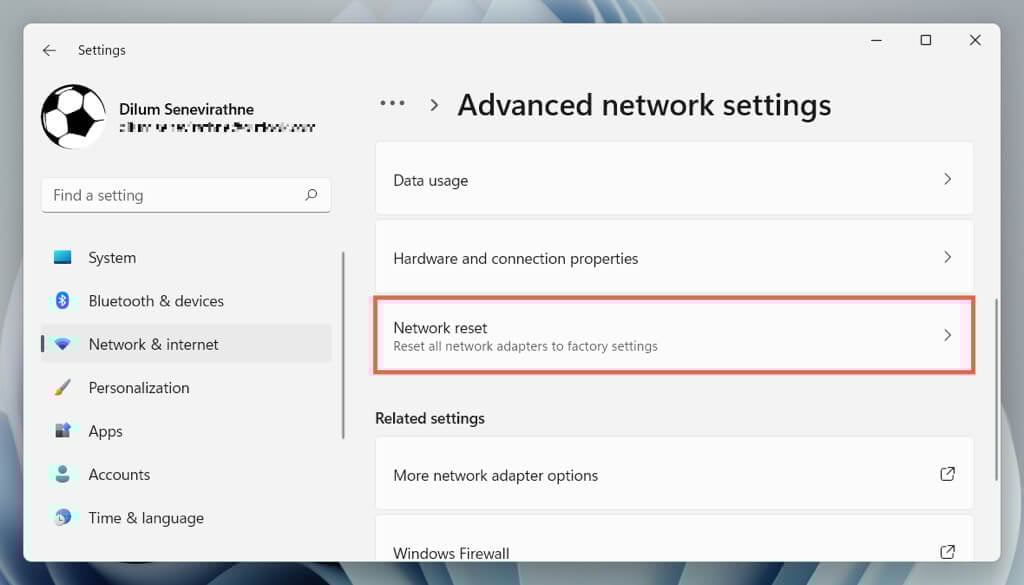This screenshot has height=585, width=1024.
Task: Expand the Network reset chevron
Action: 947,336
